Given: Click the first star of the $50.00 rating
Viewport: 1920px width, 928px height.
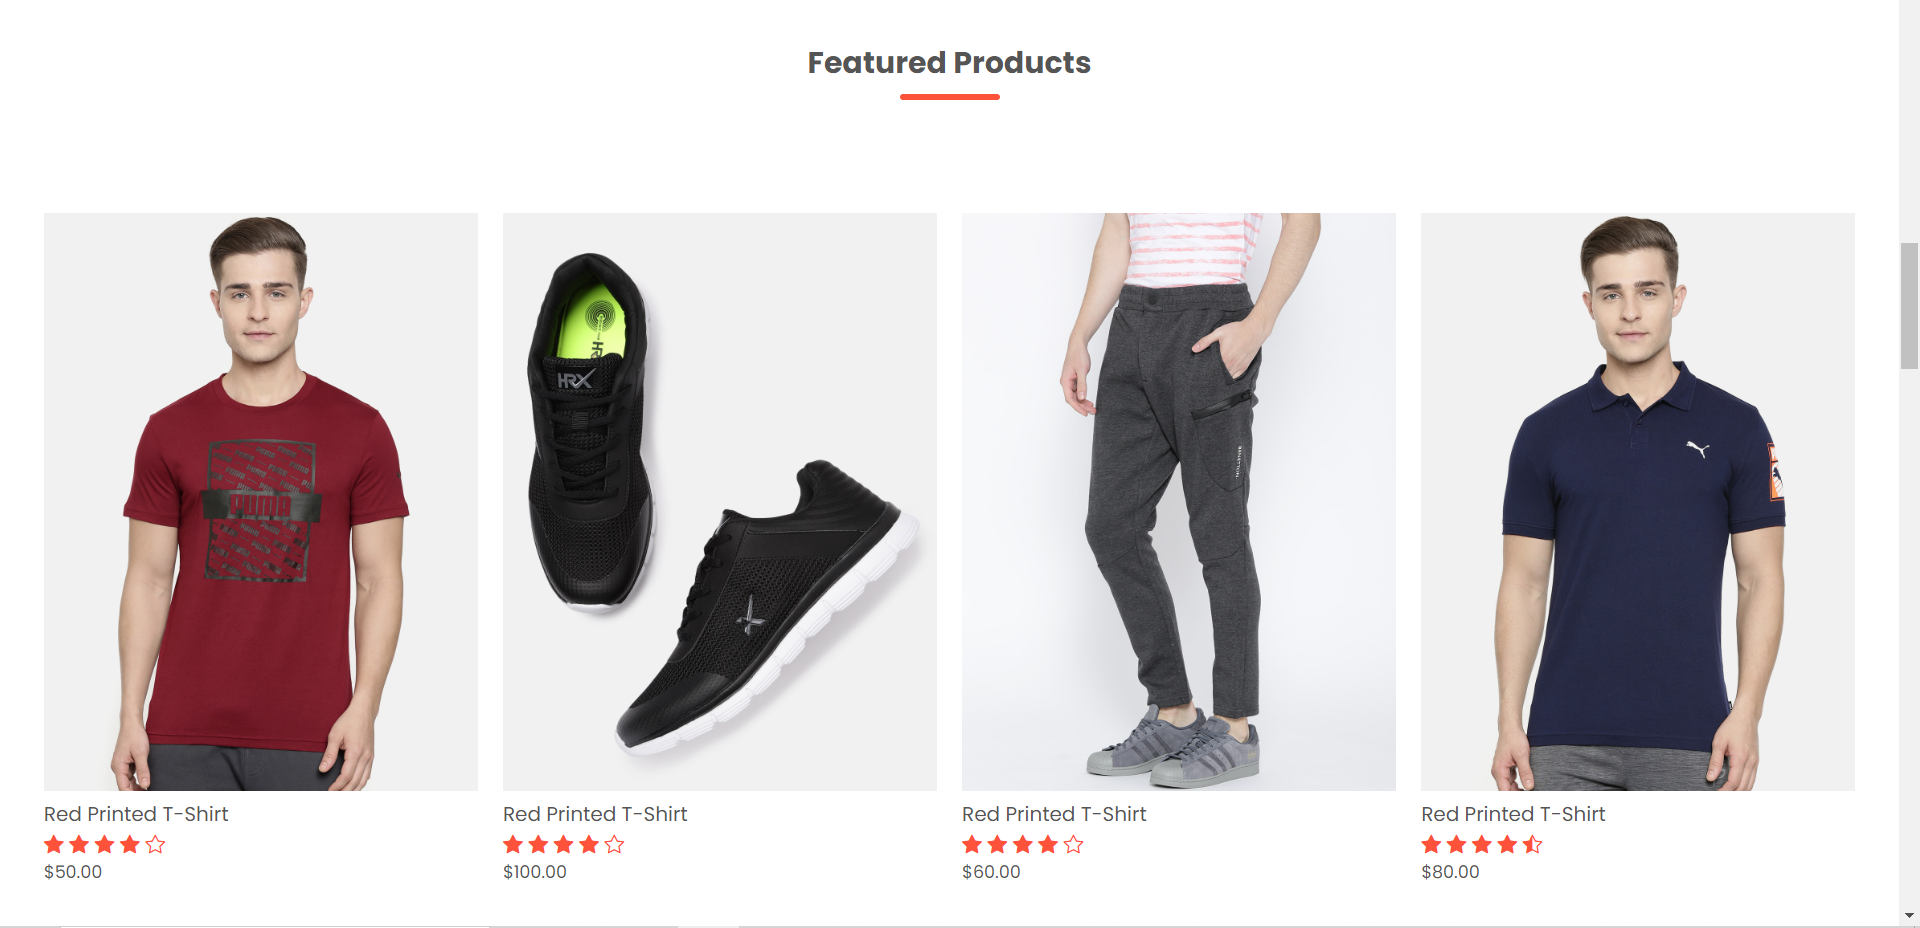Looking at the screenshot, I should coord(54,845).
